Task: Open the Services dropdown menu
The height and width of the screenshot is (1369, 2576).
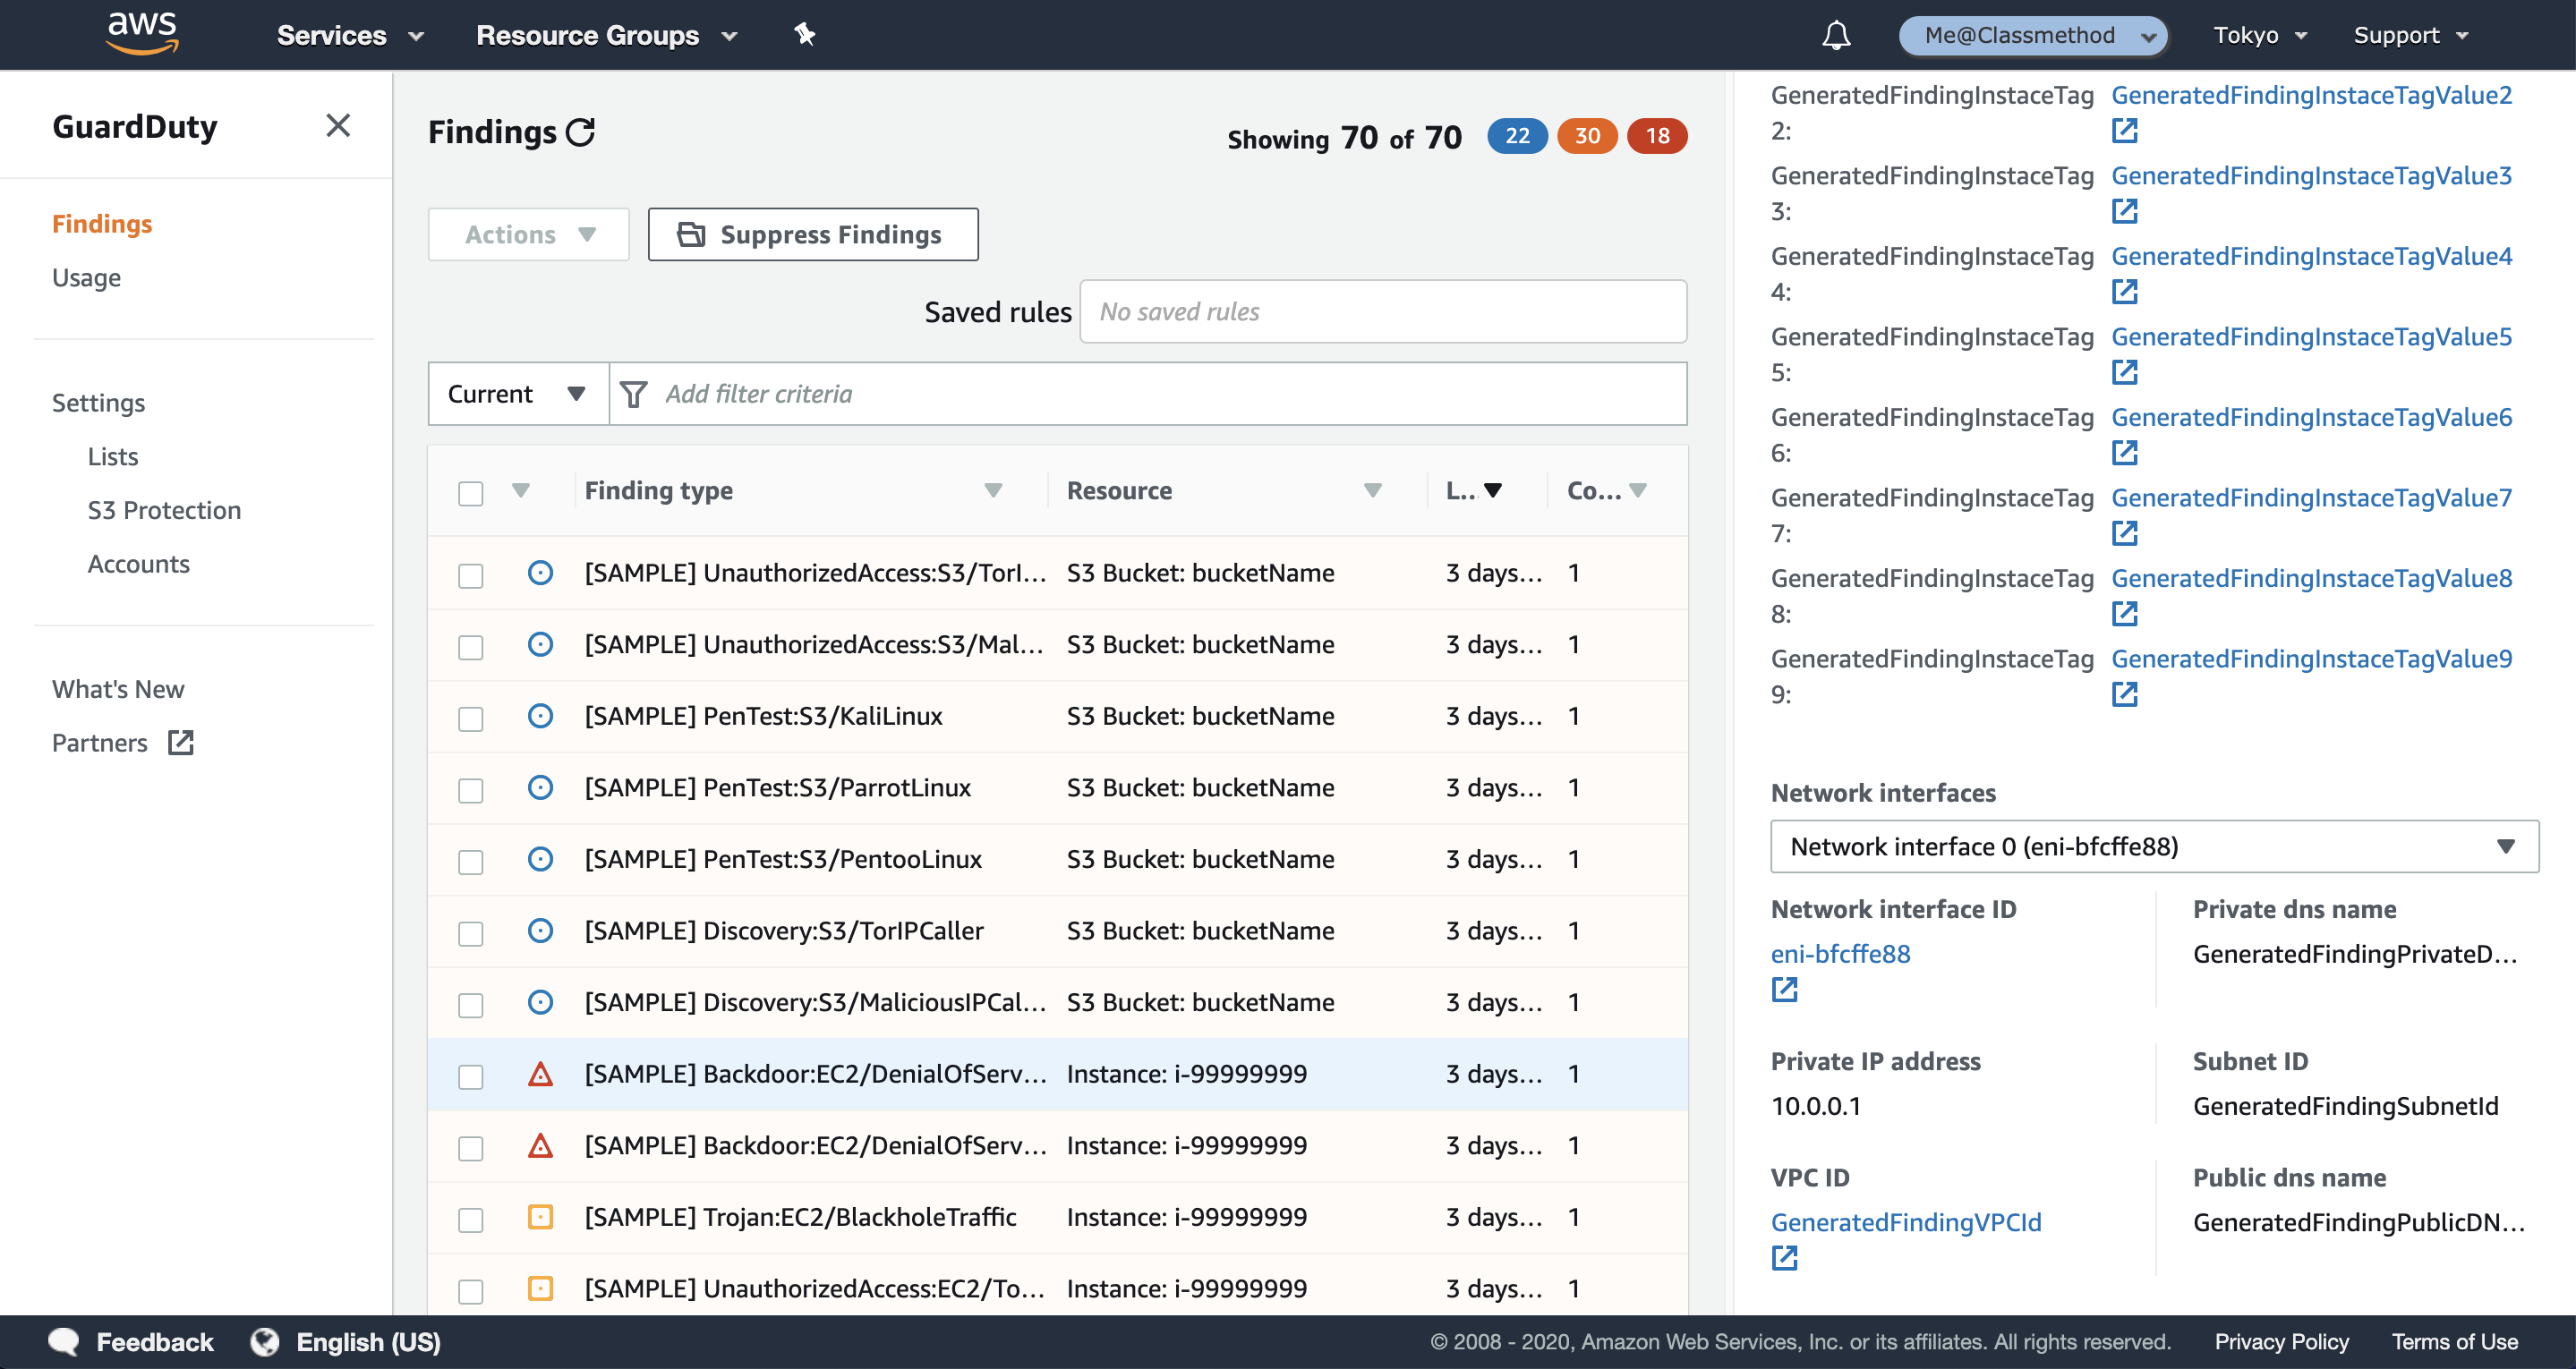Action: [351, 35]
